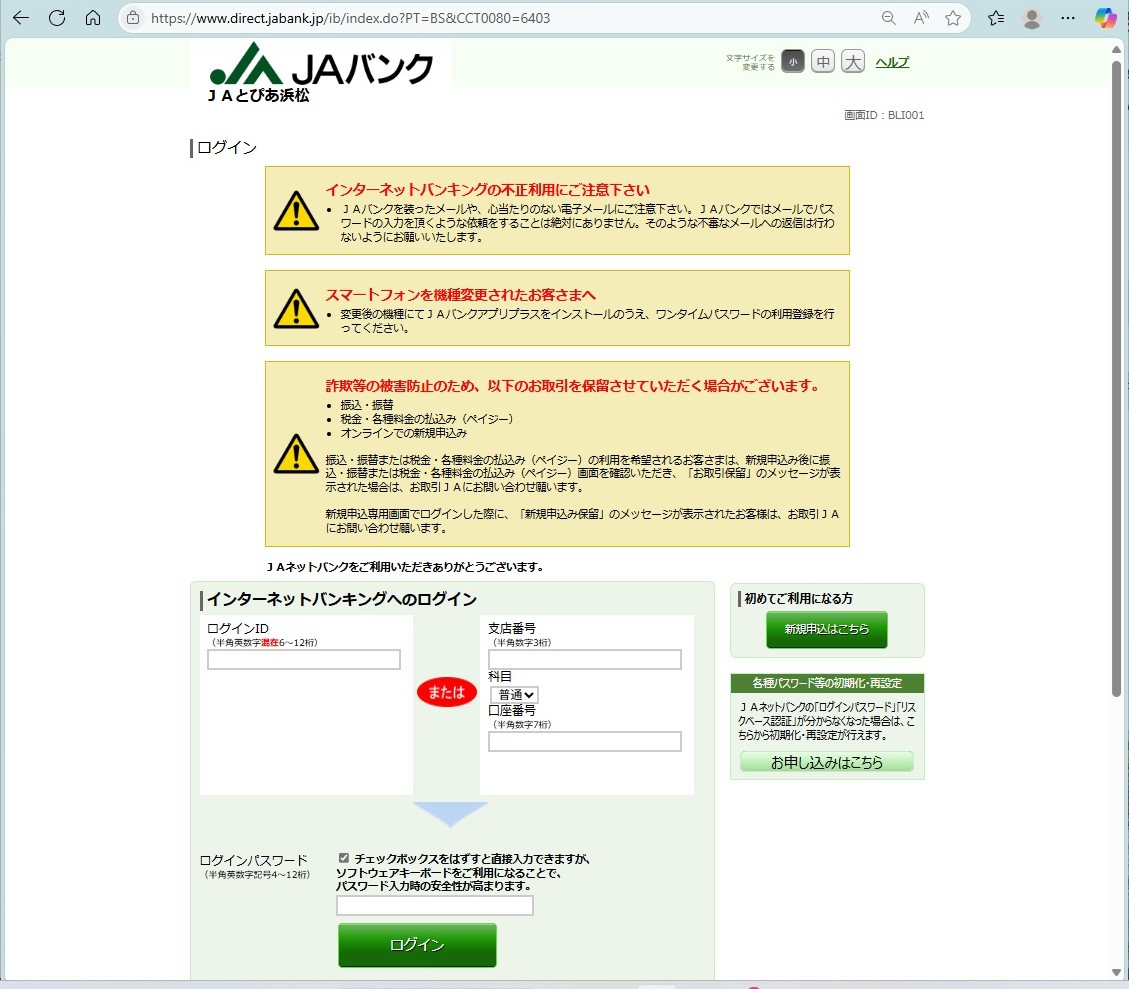Click the インターネットバンキングの不正利用にご注意下さい heading
Image resolution: width=1129 pixels, height=989 pixels.
[x=487, y=190]
